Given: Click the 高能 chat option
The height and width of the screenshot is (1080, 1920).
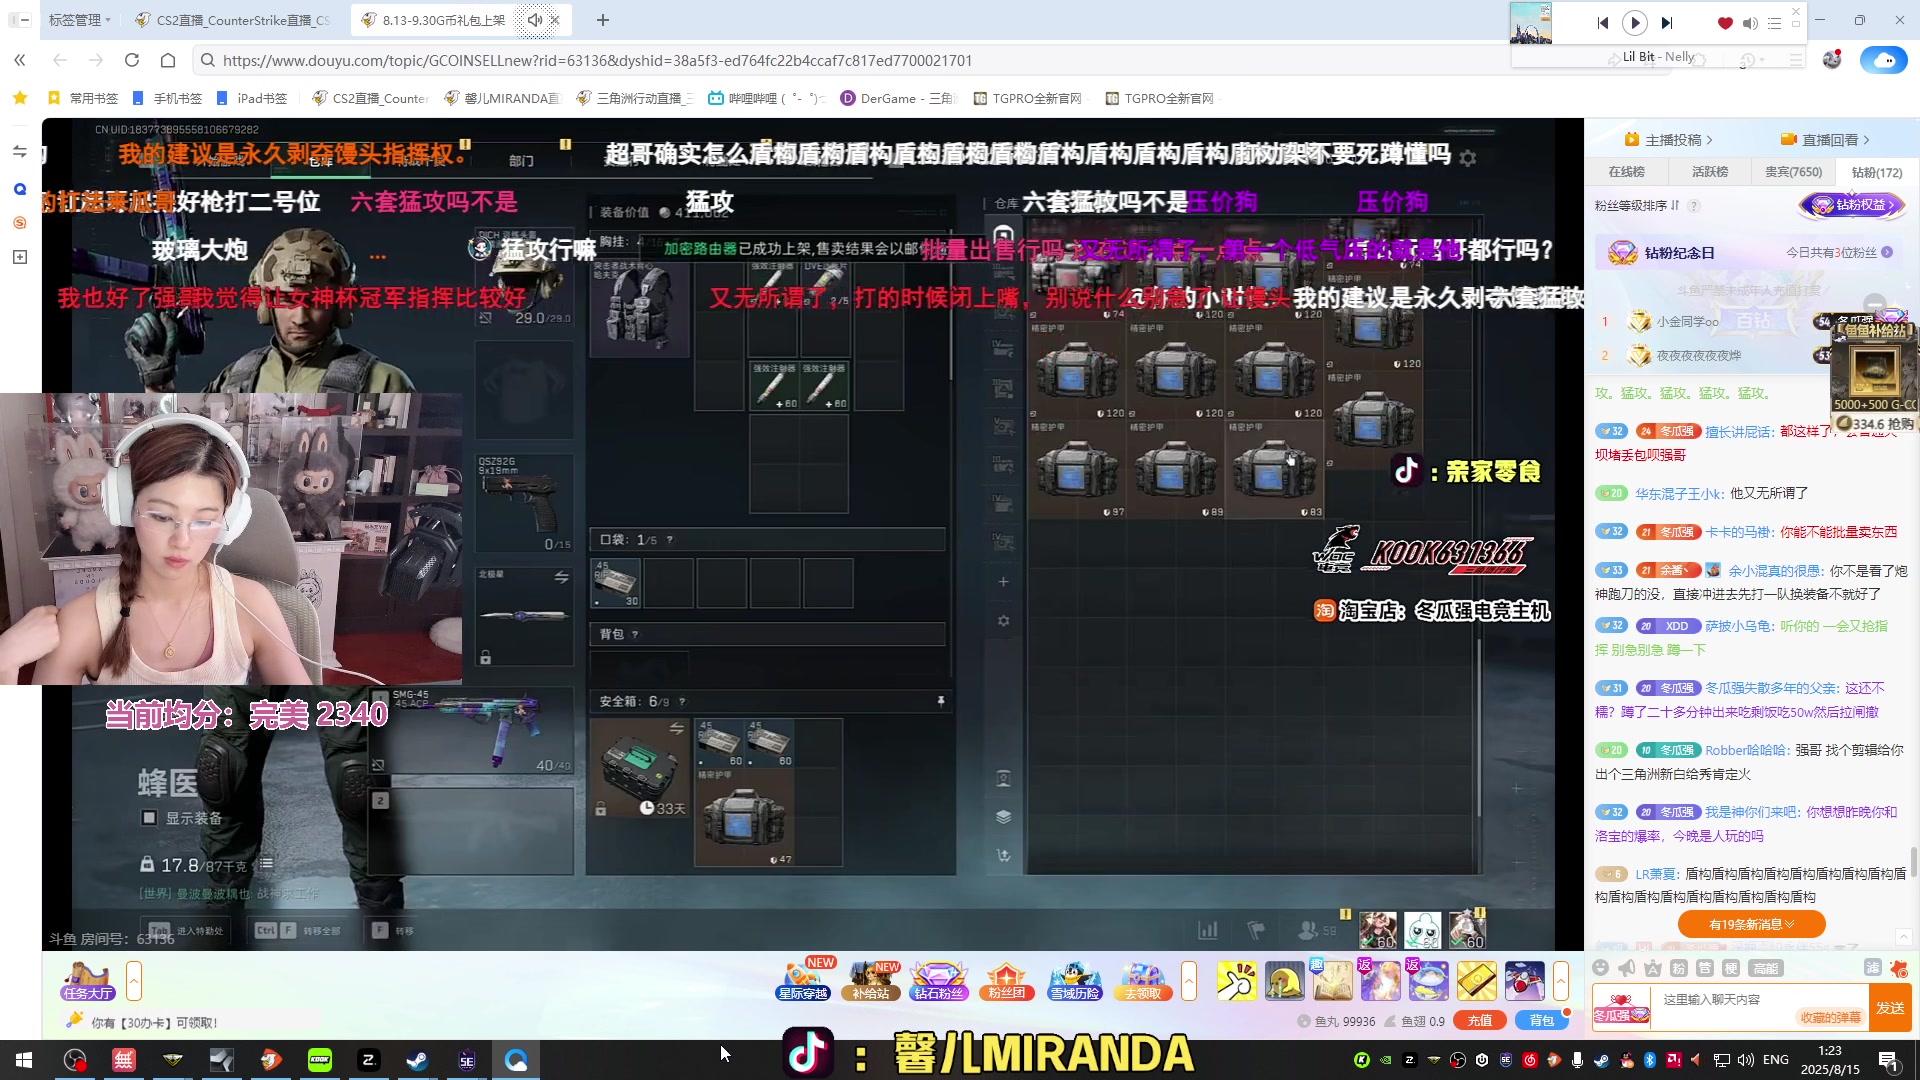Looking at the screenshot, I should pos(1766,968).
